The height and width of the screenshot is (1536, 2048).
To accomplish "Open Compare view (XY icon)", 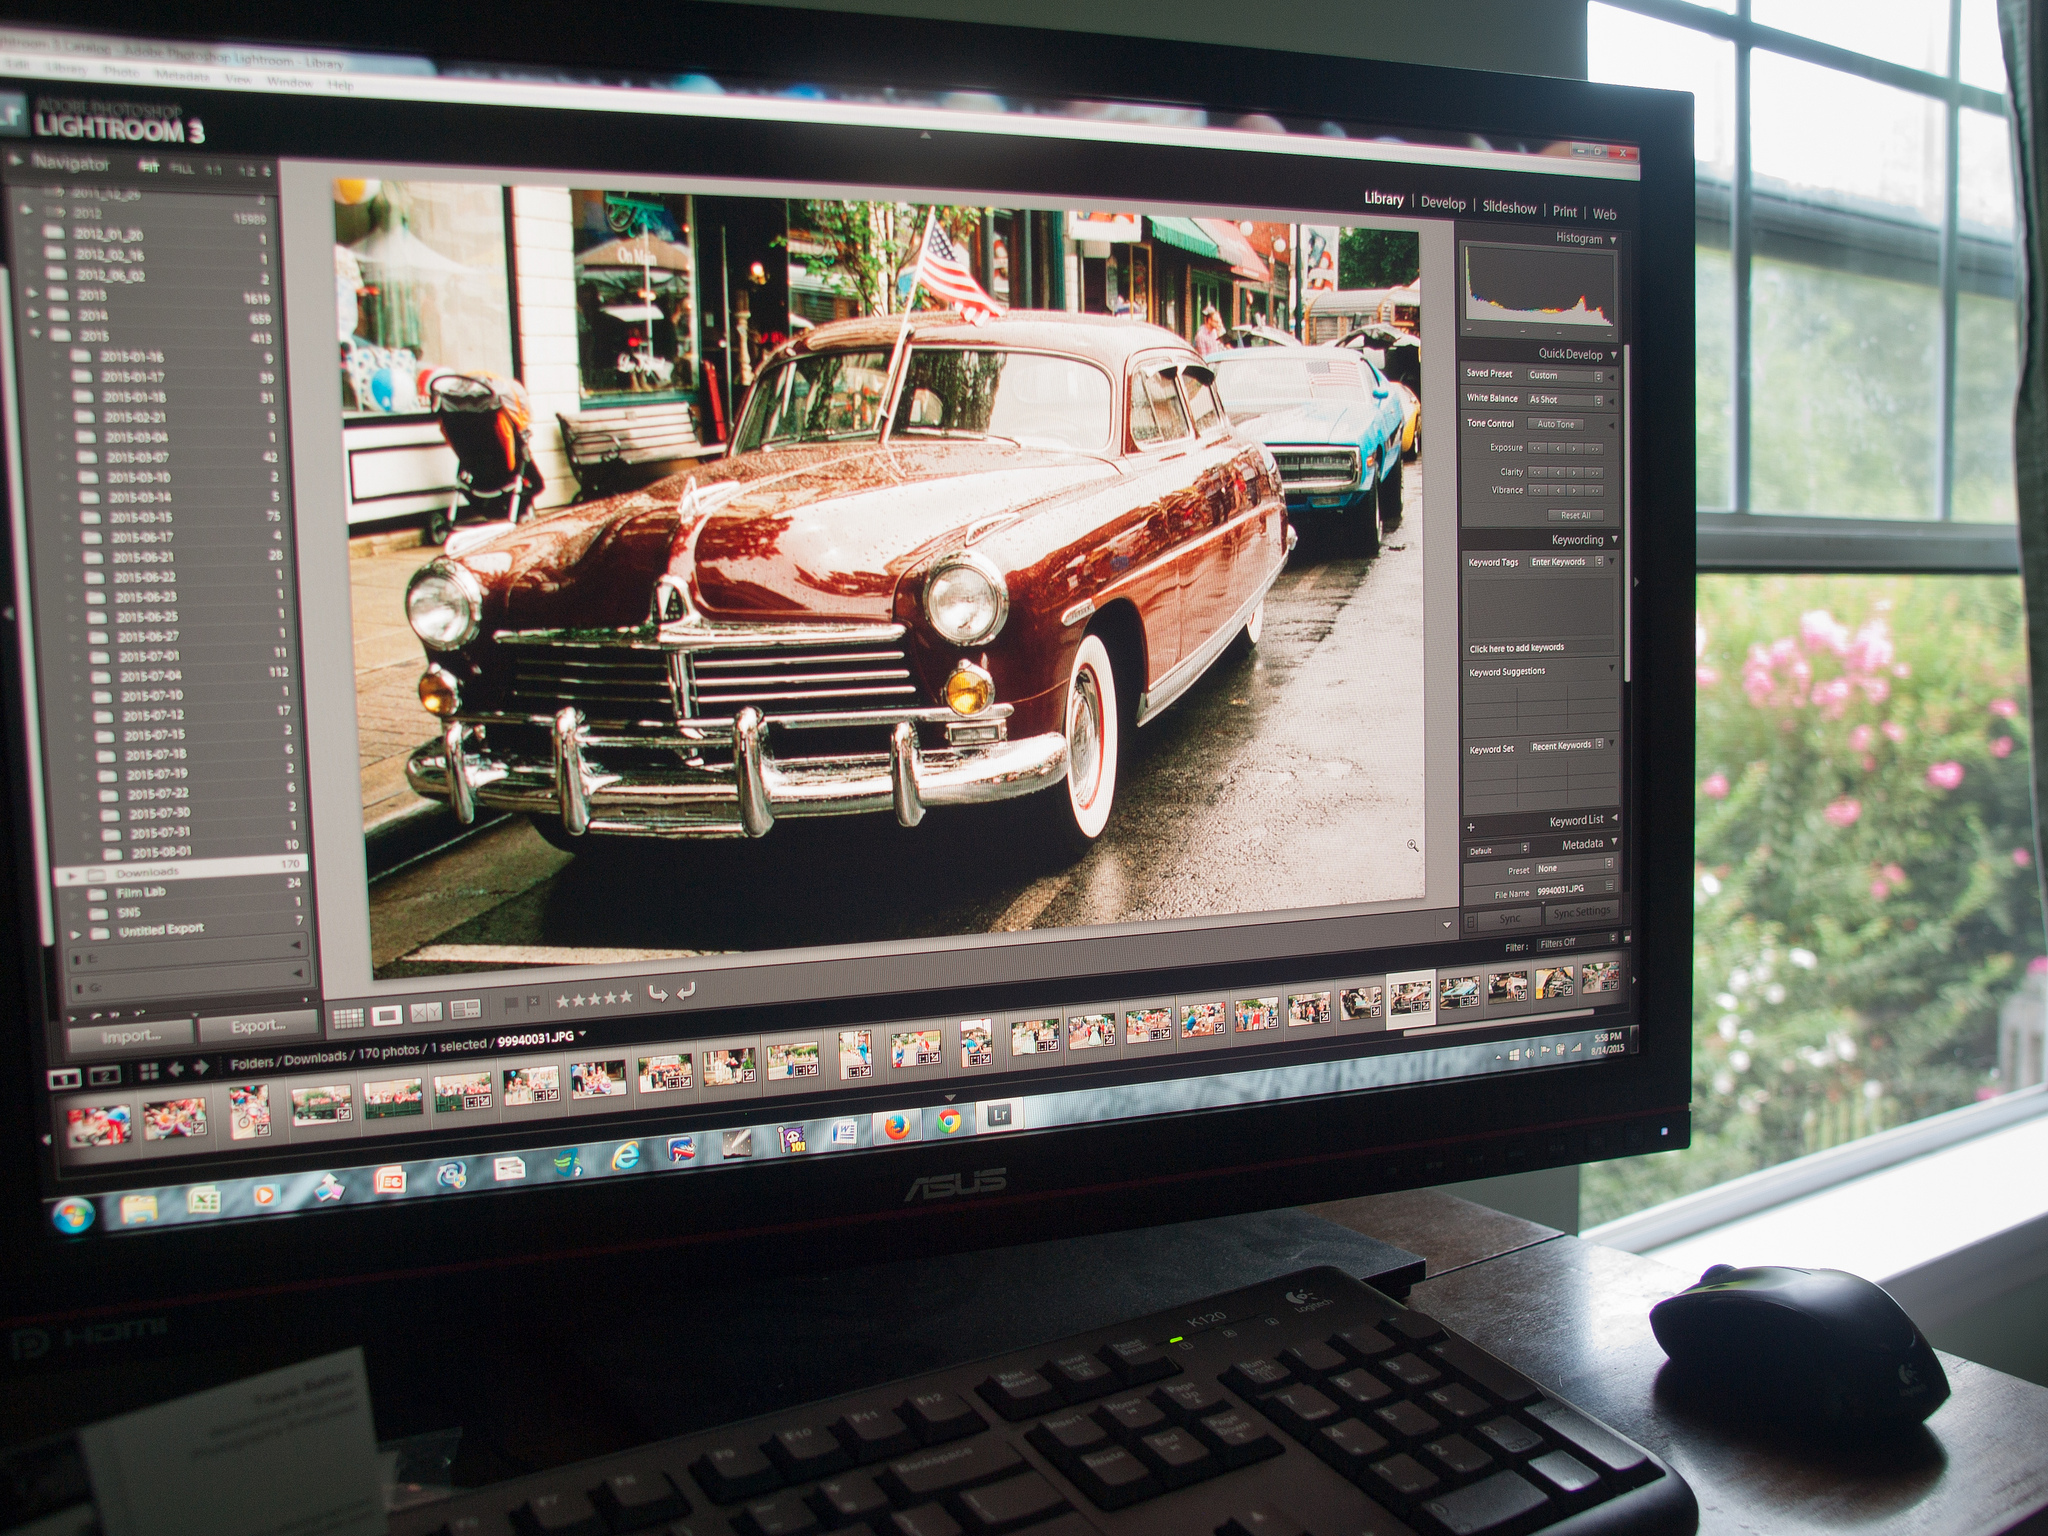I will [x=426, y=1012].
